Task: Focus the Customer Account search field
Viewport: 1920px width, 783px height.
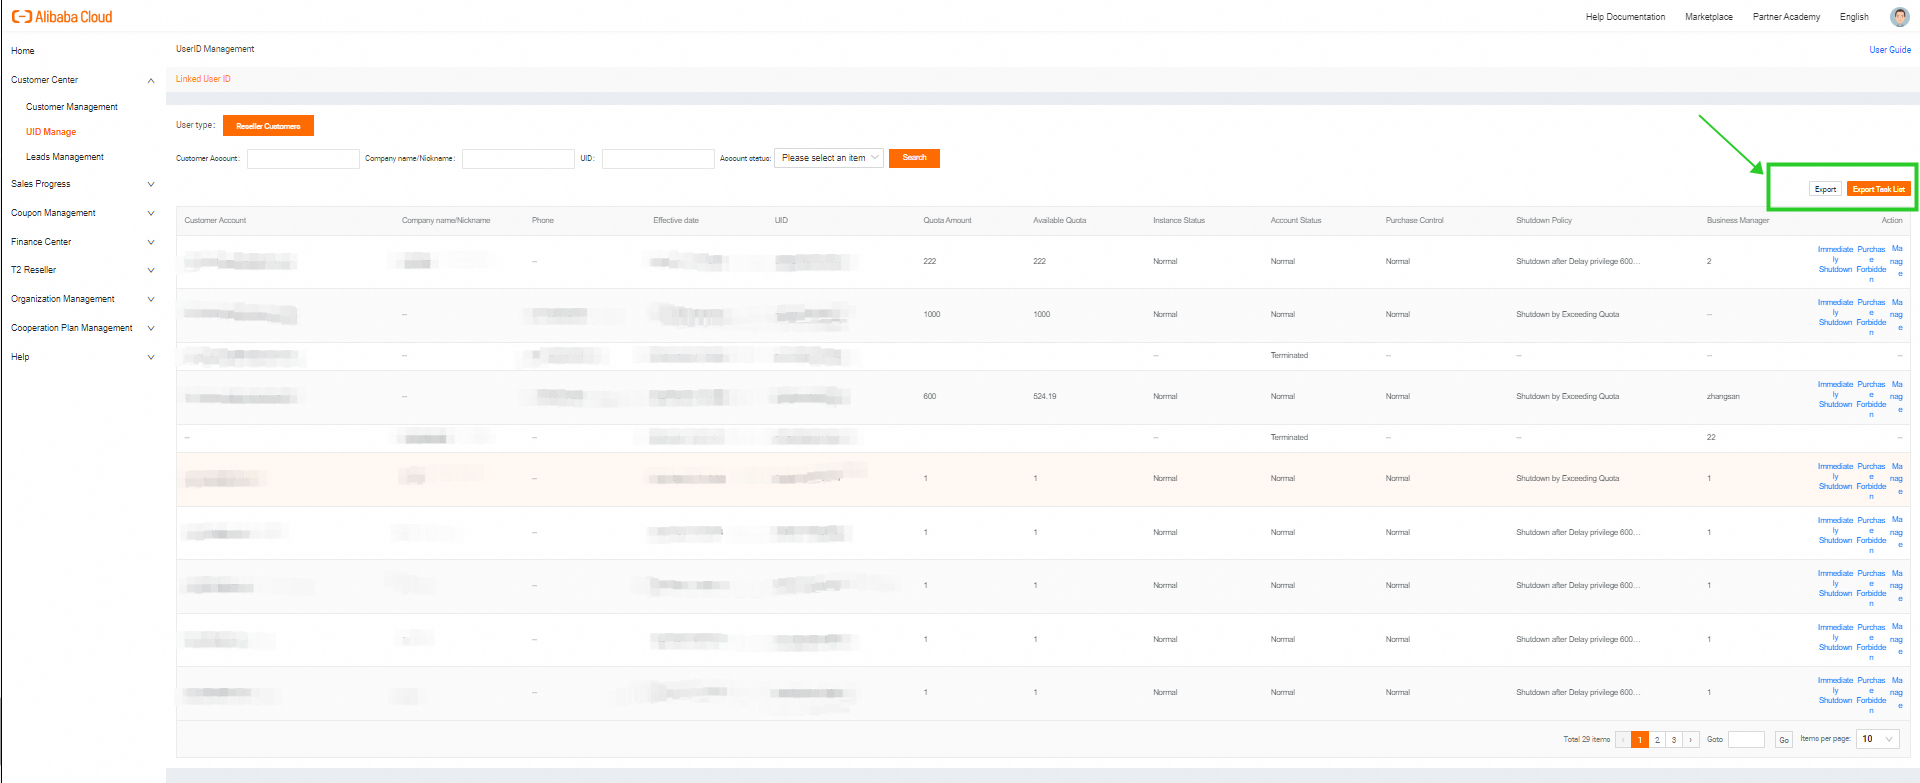Action: 303,159
